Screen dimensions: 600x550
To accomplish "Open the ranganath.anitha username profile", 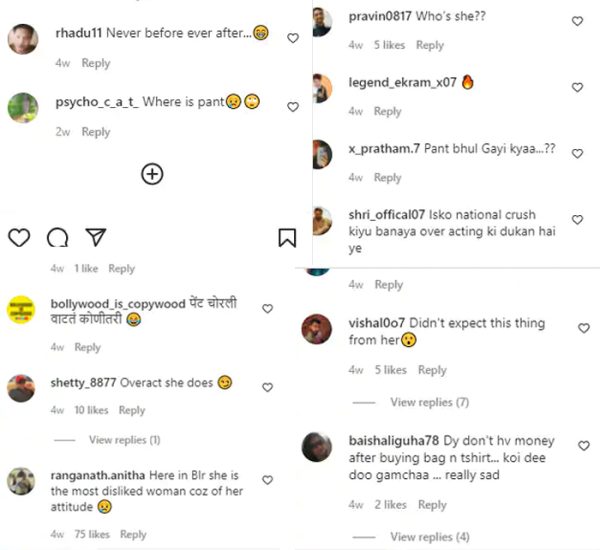I will point(98,475).
